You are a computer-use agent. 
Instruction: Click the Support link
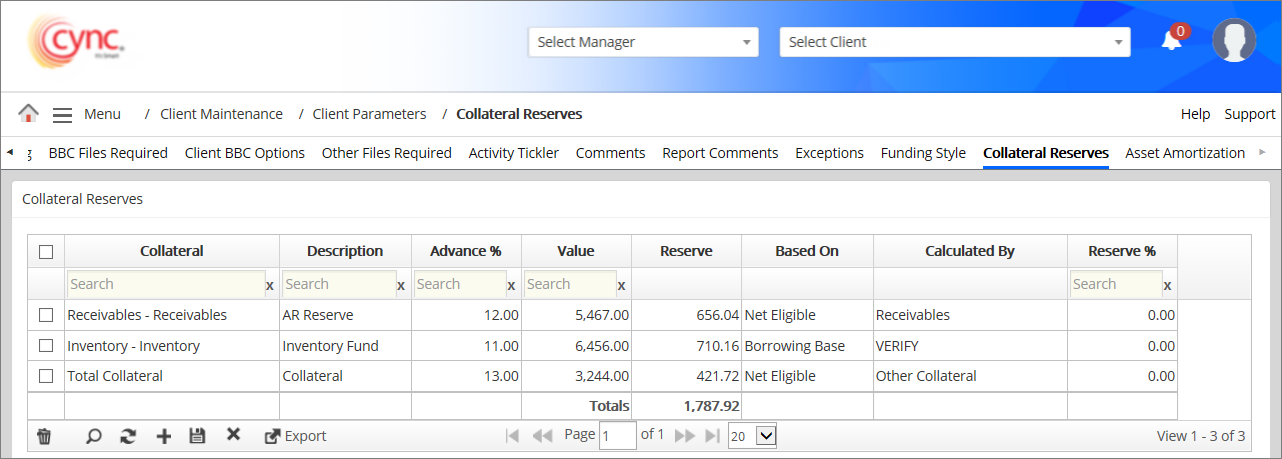(x=1249, y=114)
